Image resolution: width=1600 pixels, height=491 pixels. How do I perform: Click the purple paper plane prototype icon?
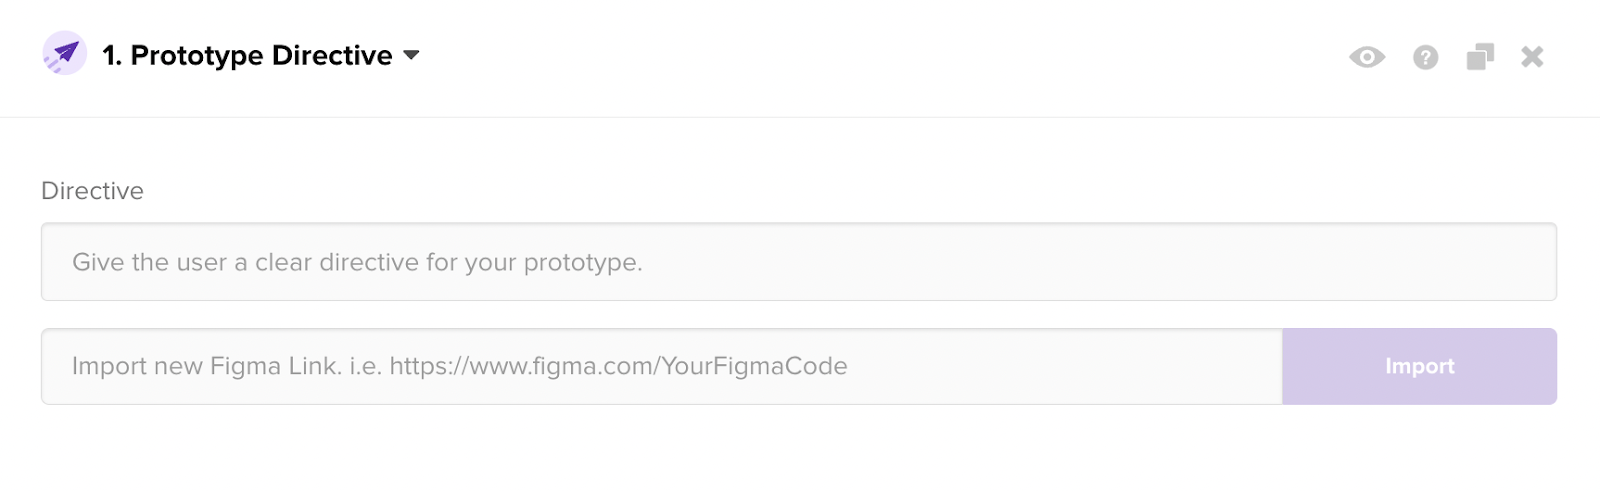[x=65, y=54]
